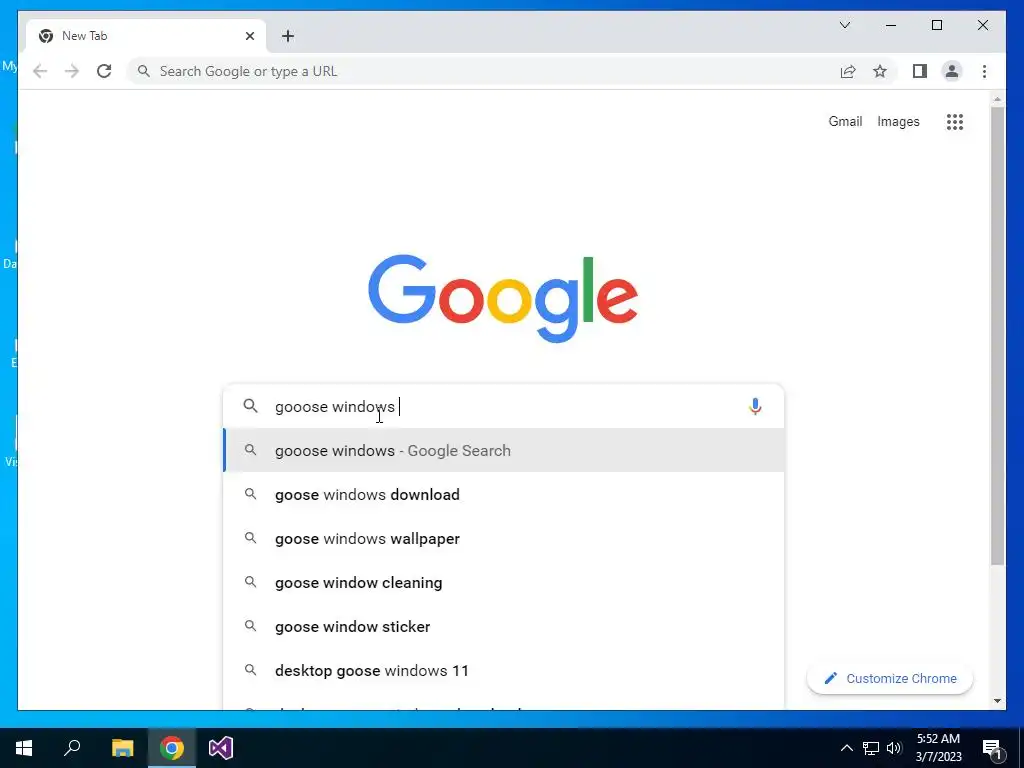Image resolution: width=1024 pixels, height=768 pixels.
Task: Click the Customize Chrome button
Action: click(889, 679)
